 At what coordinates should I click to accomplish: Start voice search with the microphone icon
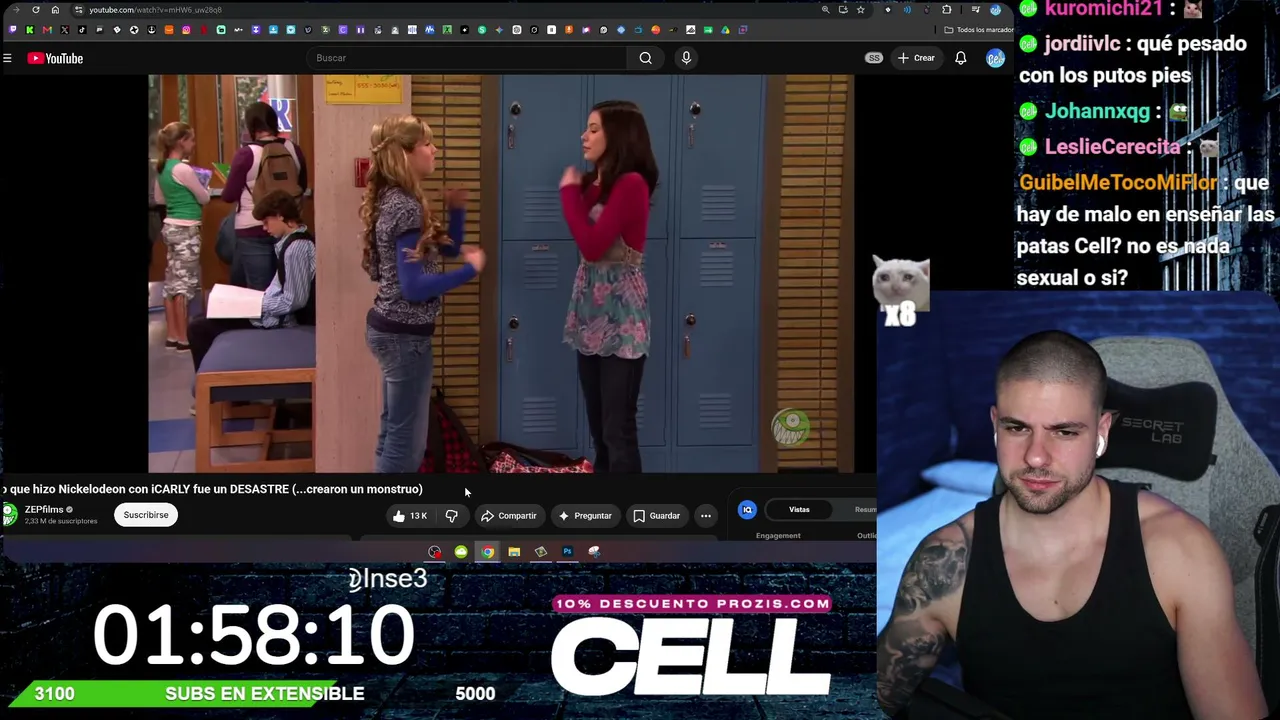coord(686,58)
